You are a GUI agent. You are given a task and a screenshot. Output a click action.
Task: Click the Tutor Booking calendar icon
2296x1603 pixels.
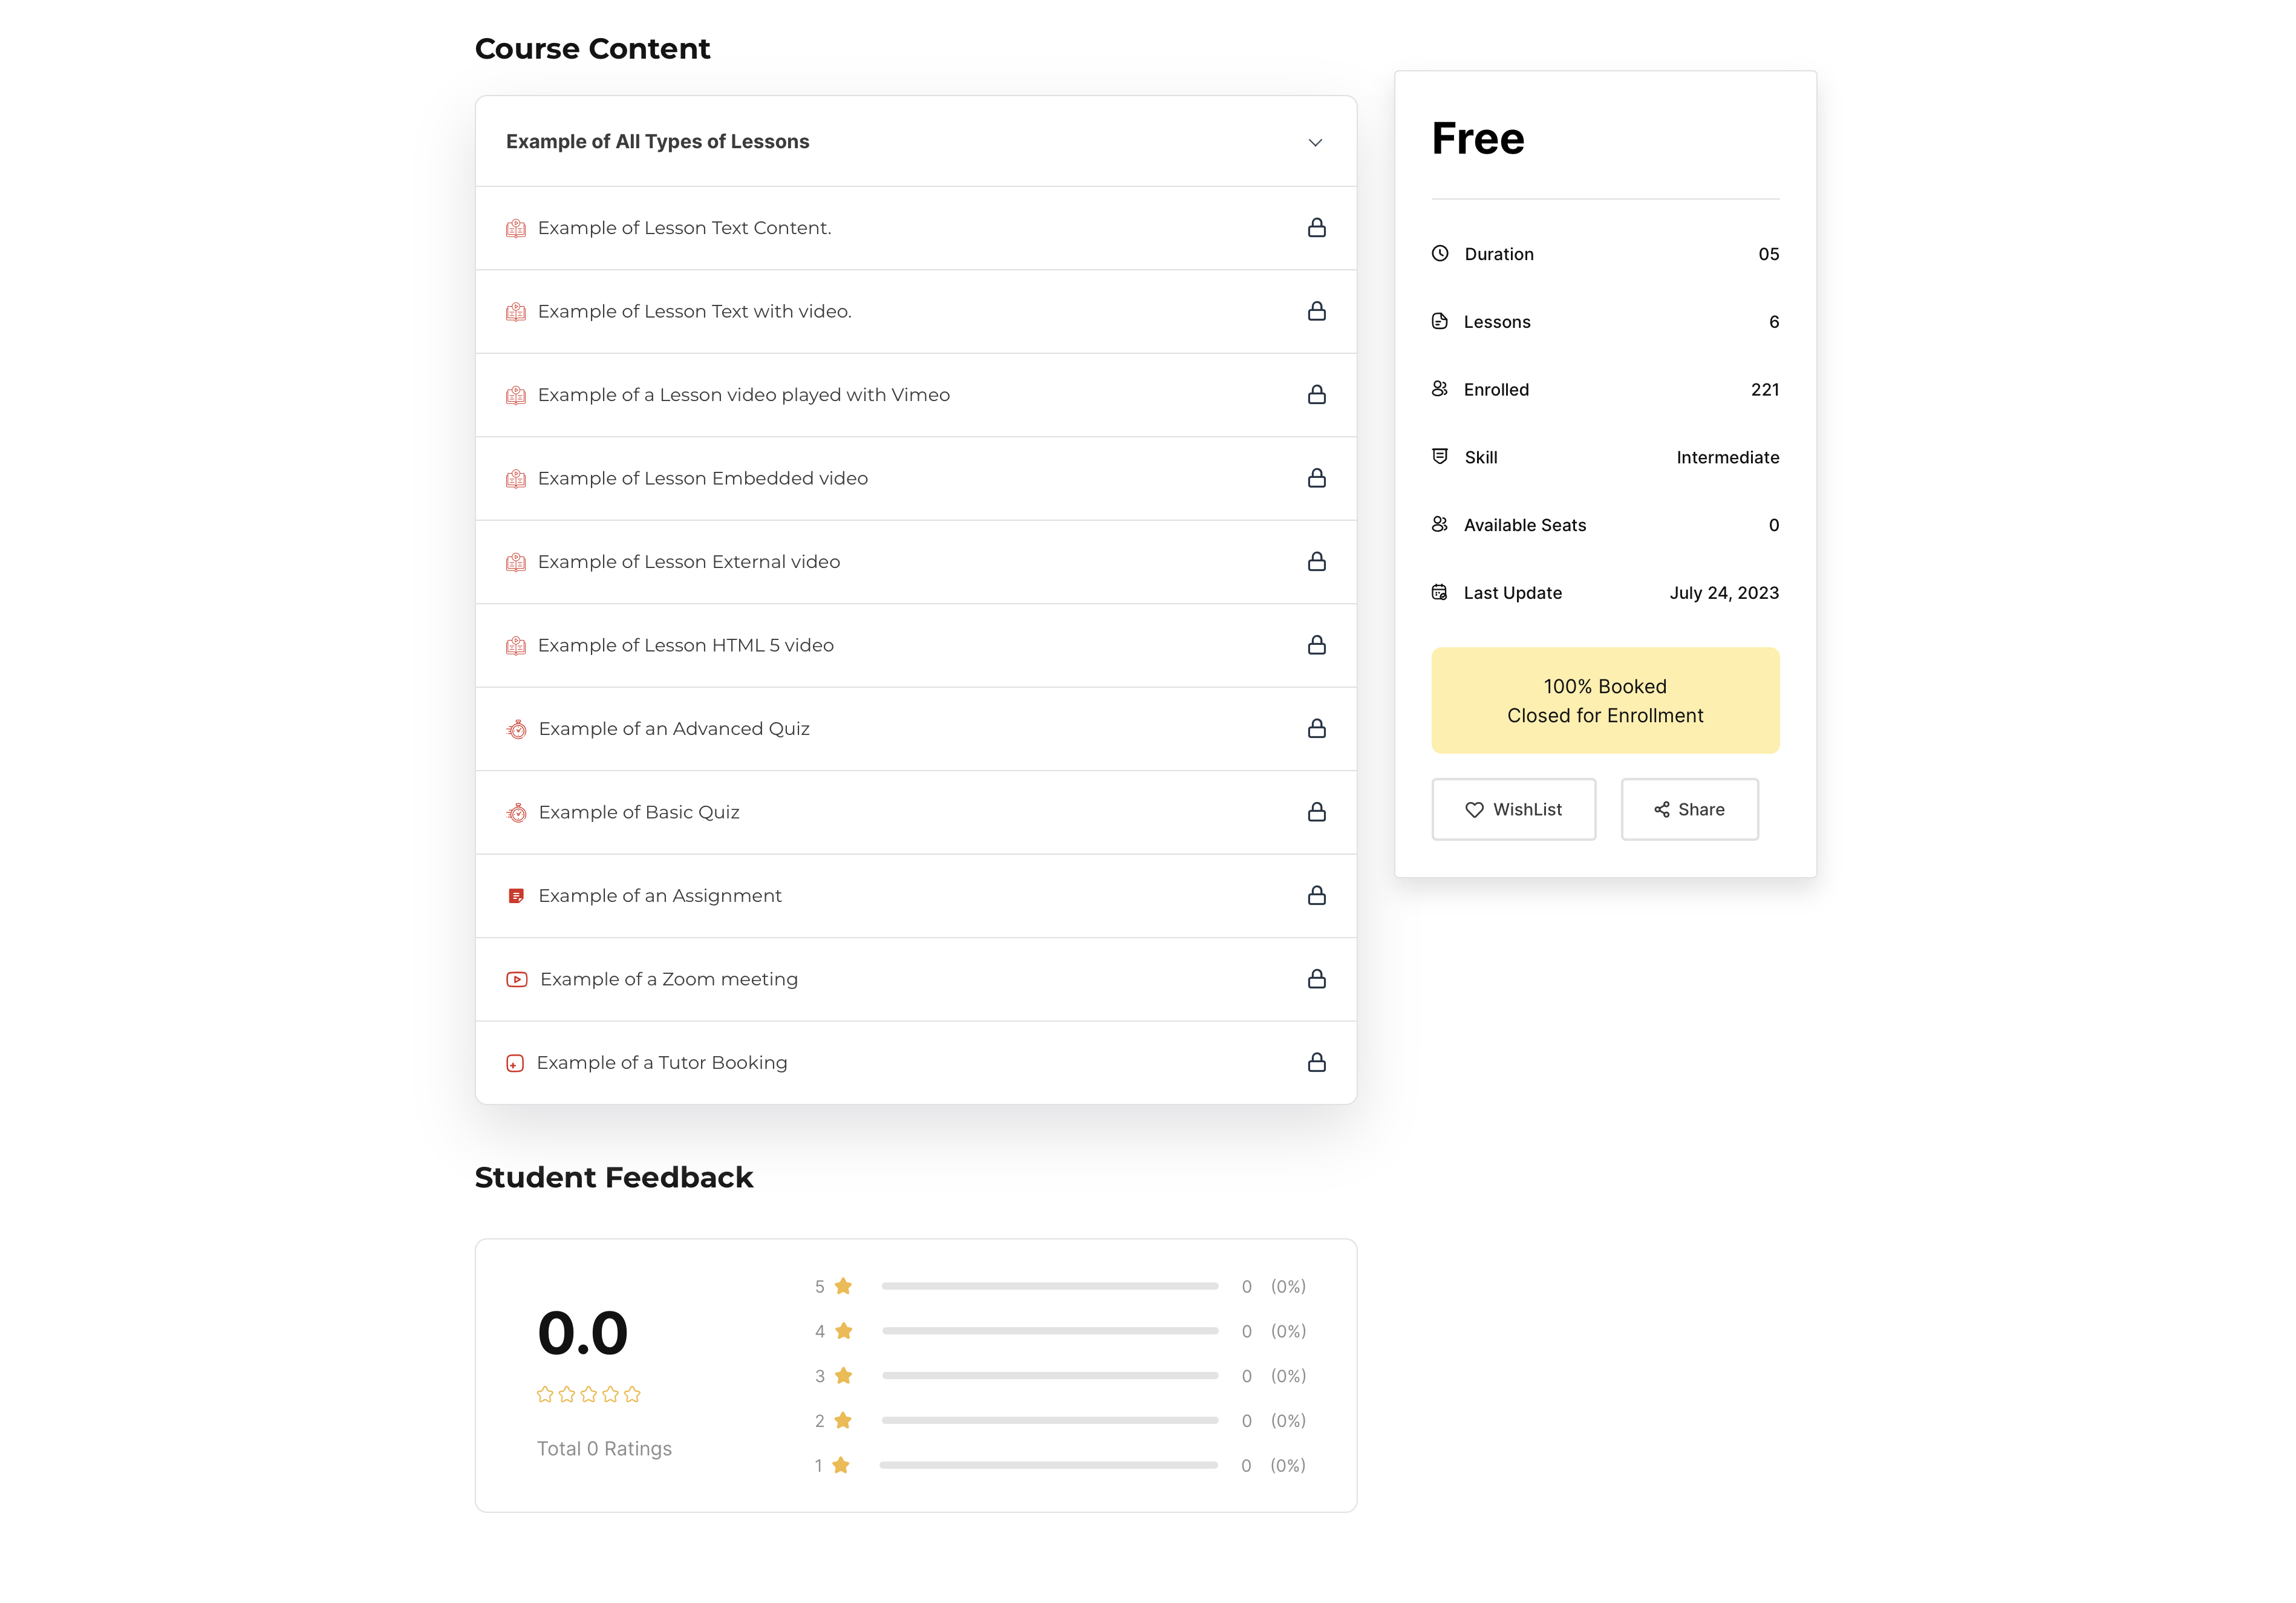point(515,1063)
